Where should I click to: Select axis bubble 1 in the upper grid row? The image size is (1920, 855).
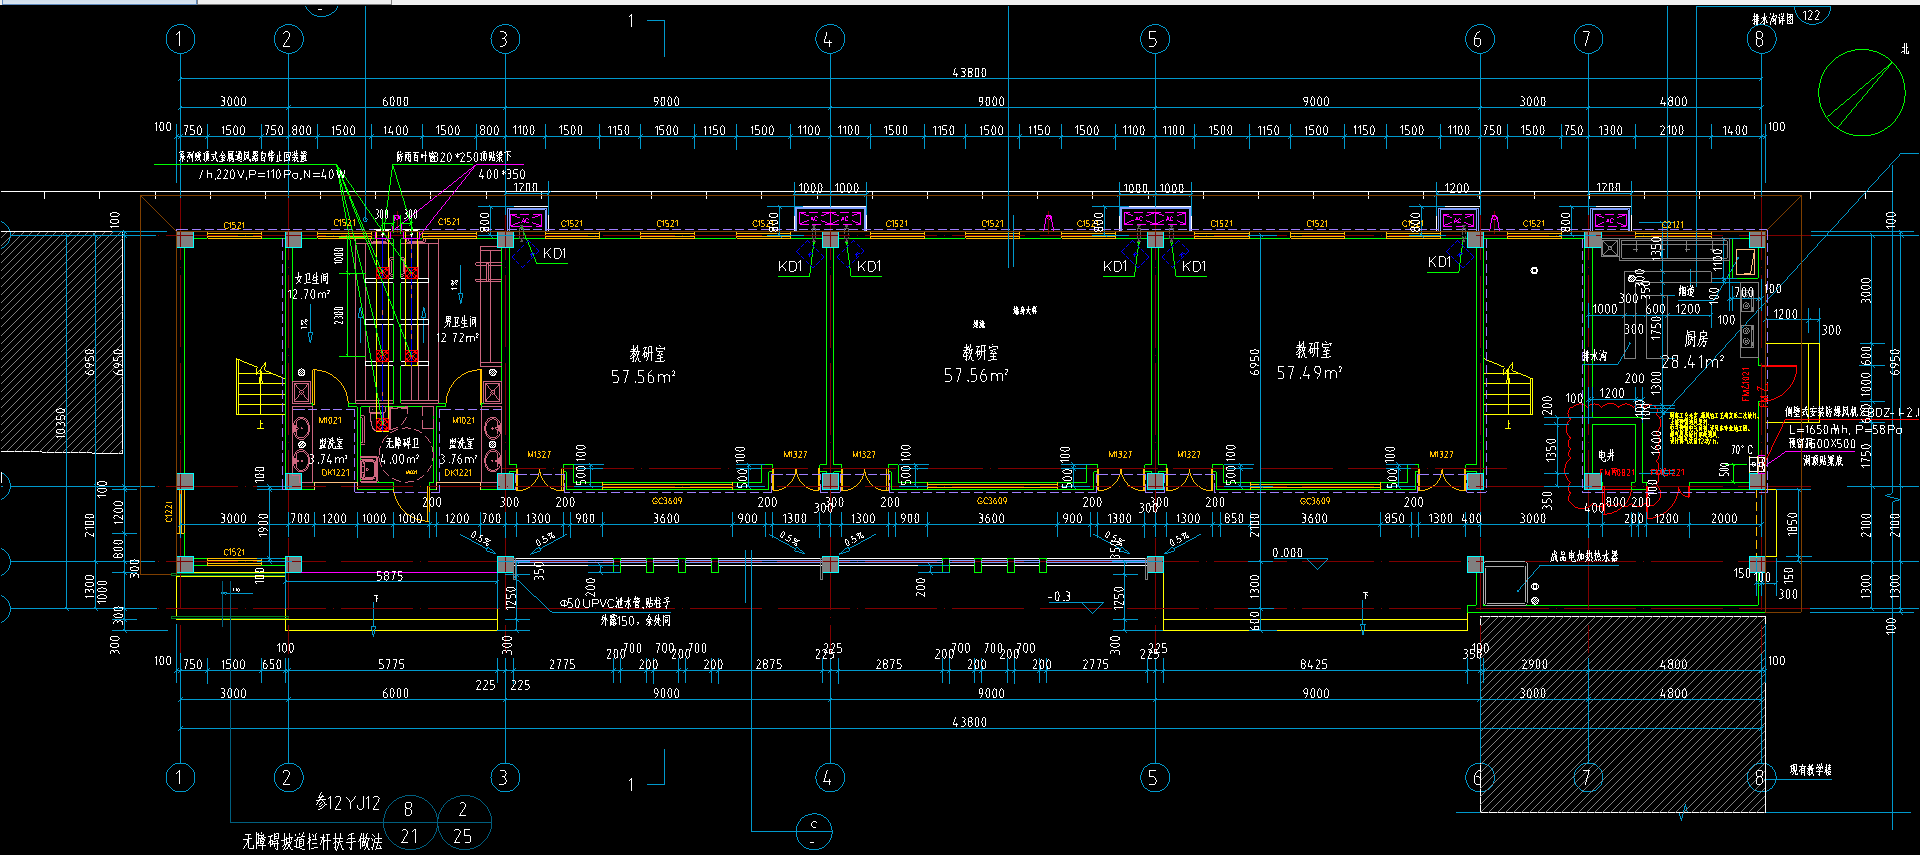point(180,39)
